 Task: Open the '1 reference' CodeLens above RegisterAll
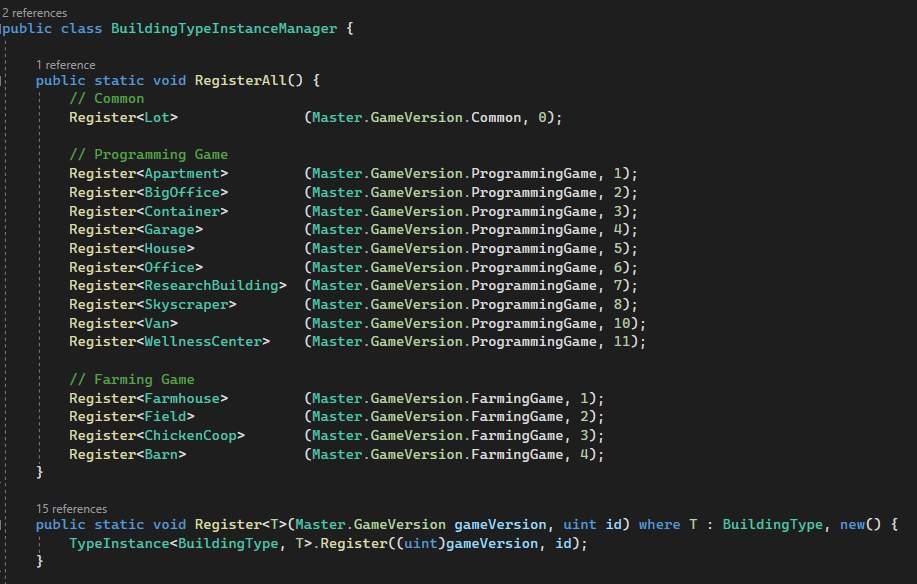(x=66, y=64)
